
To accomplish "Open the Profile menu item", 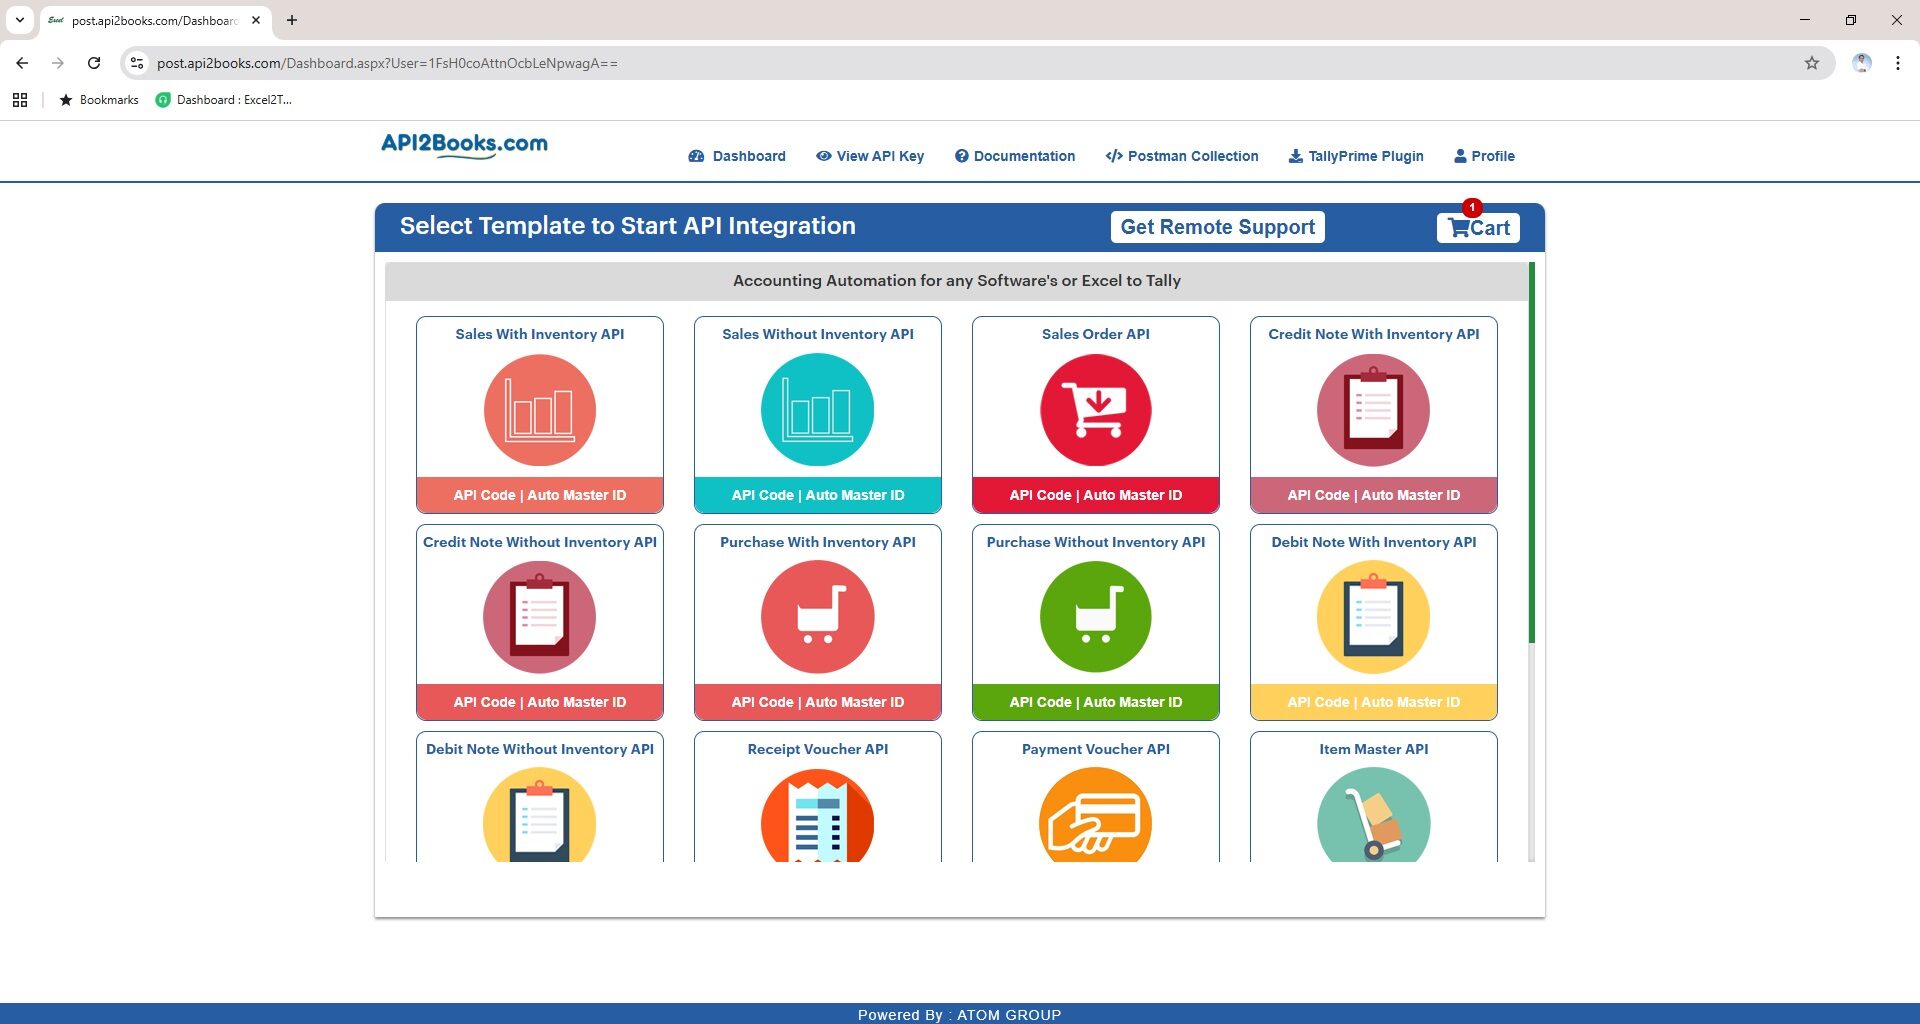I will tap(1484, 156).
